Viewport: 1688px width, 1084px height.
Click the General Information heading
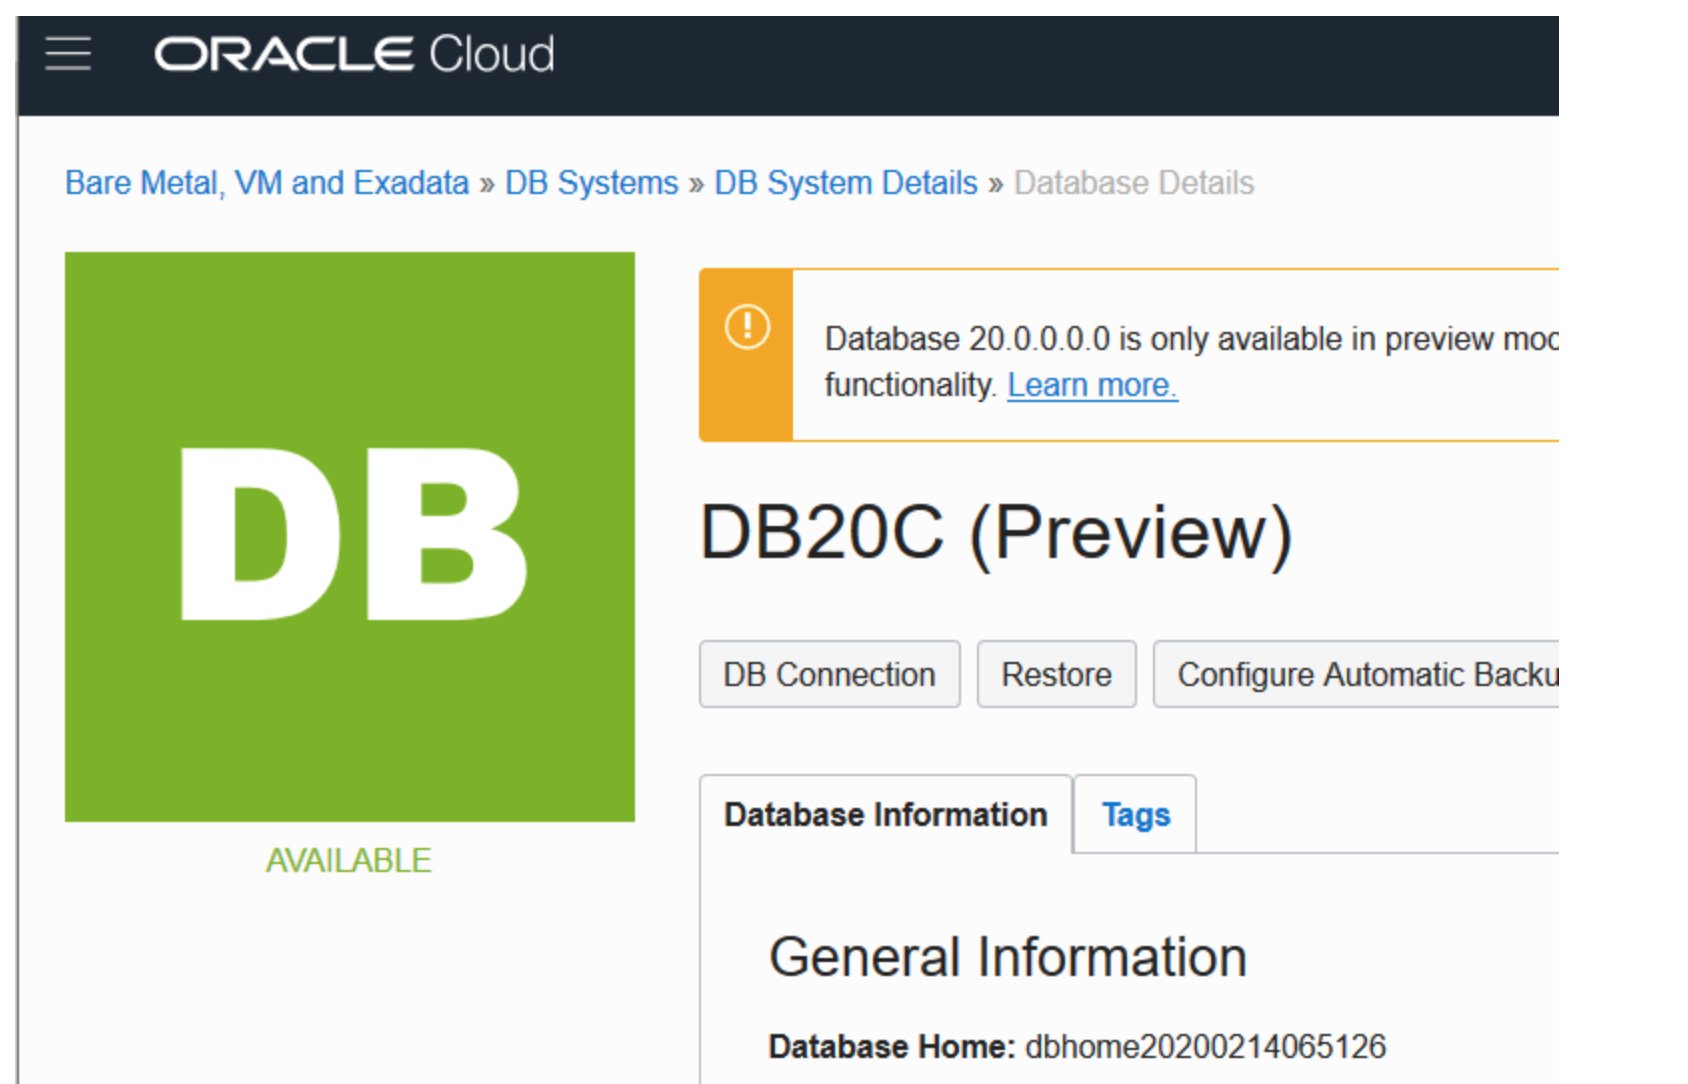(1008, 957)
